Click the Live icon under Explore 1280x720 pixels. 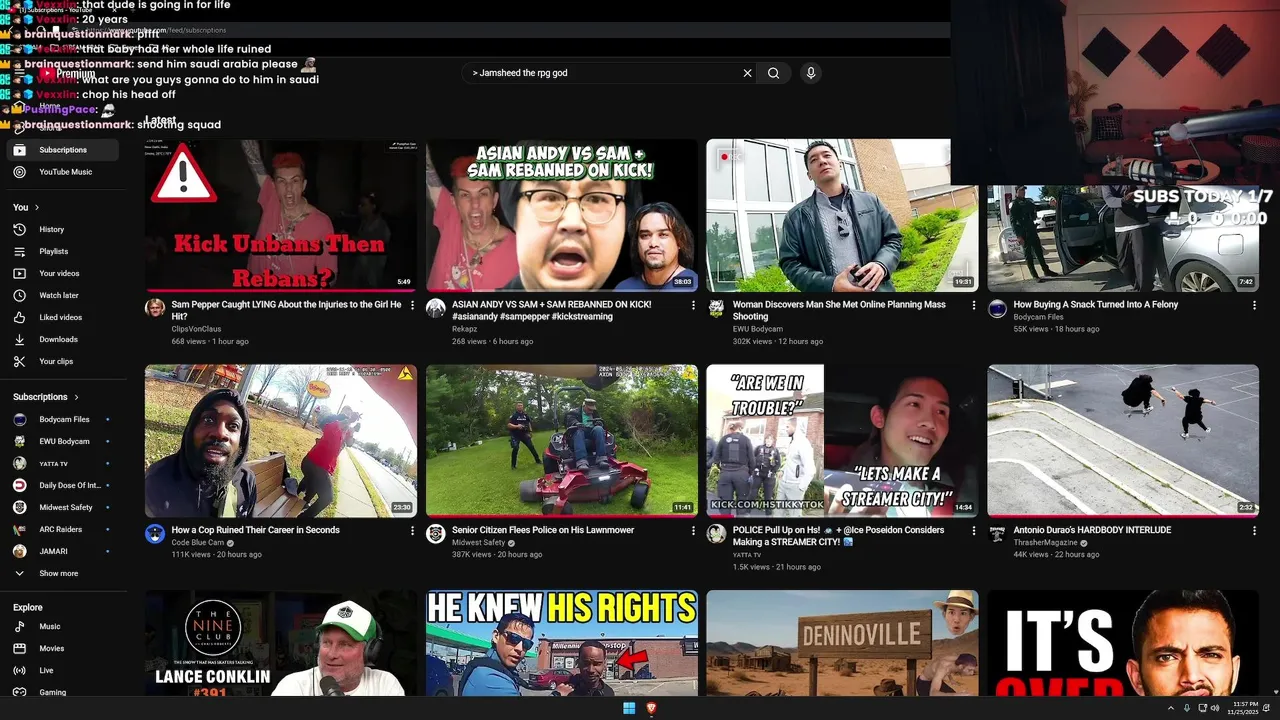(19, 671)
